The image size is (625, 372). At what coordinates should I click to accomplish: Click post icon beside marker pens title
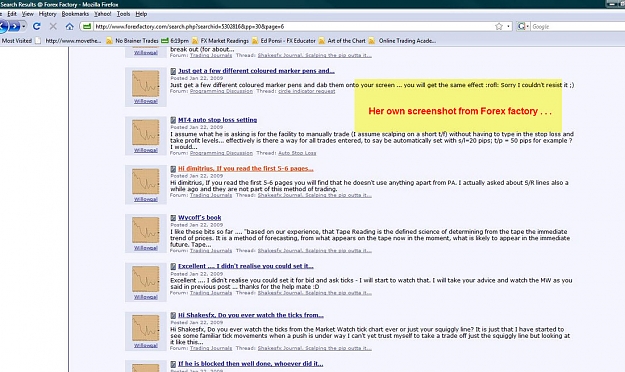(173, 71)
